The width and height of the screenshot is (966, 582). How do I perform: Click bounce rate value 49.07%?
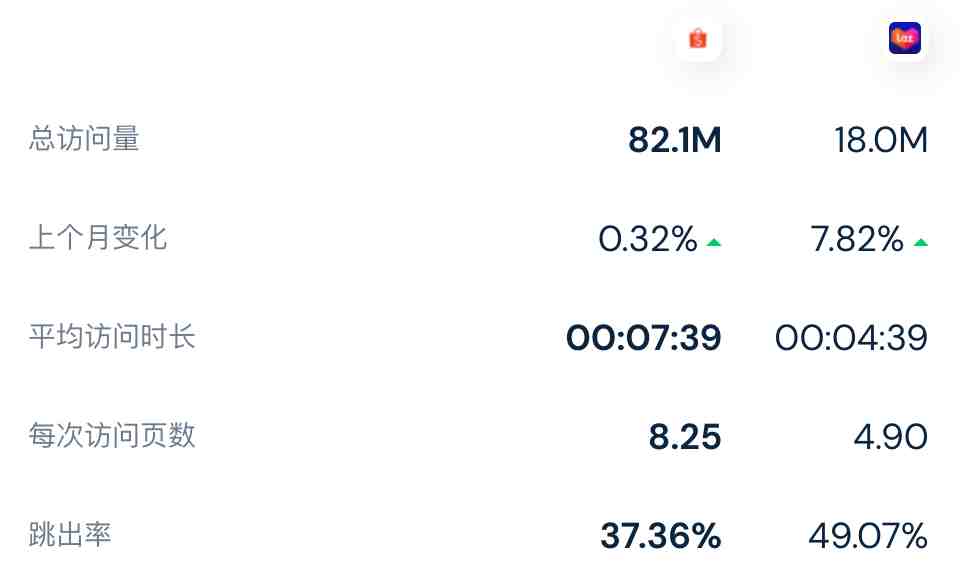tap(868, 536)
